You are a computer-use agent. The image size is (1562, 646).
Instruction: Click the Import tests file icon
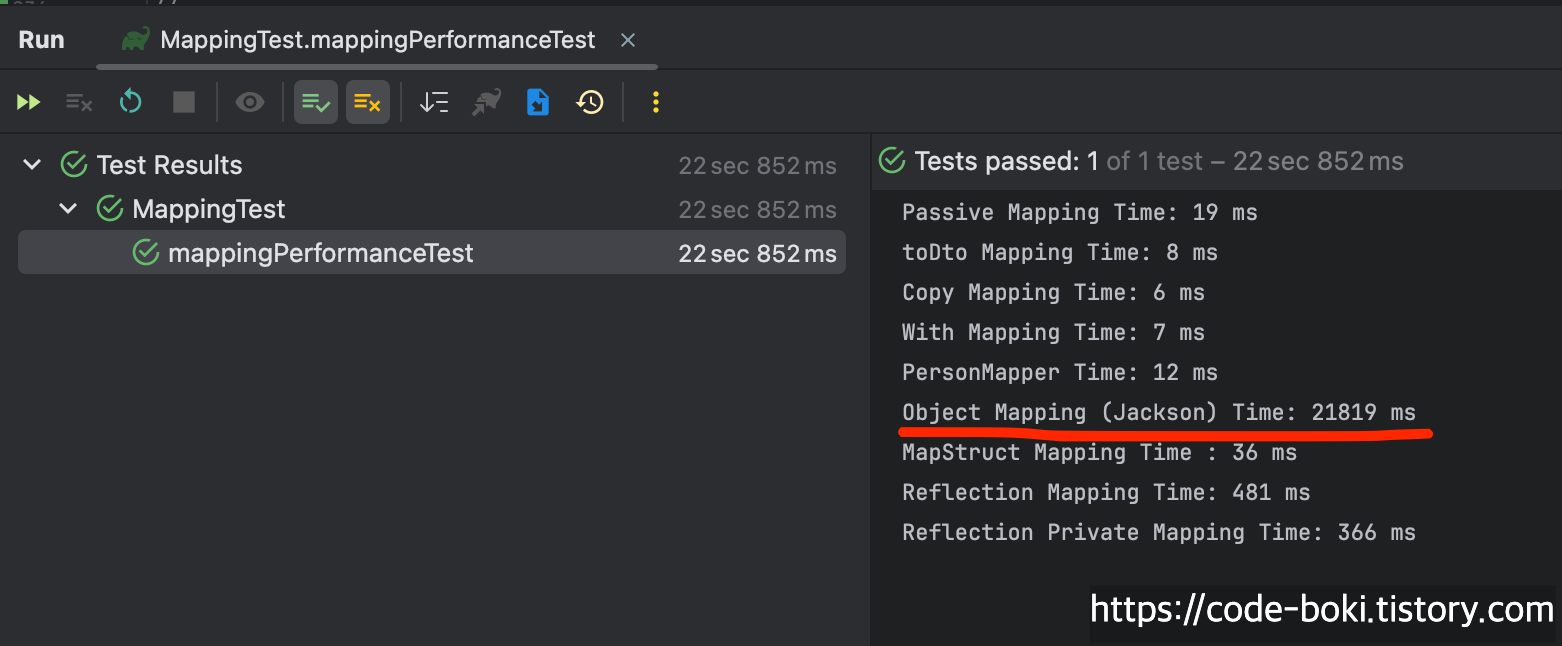538,102
